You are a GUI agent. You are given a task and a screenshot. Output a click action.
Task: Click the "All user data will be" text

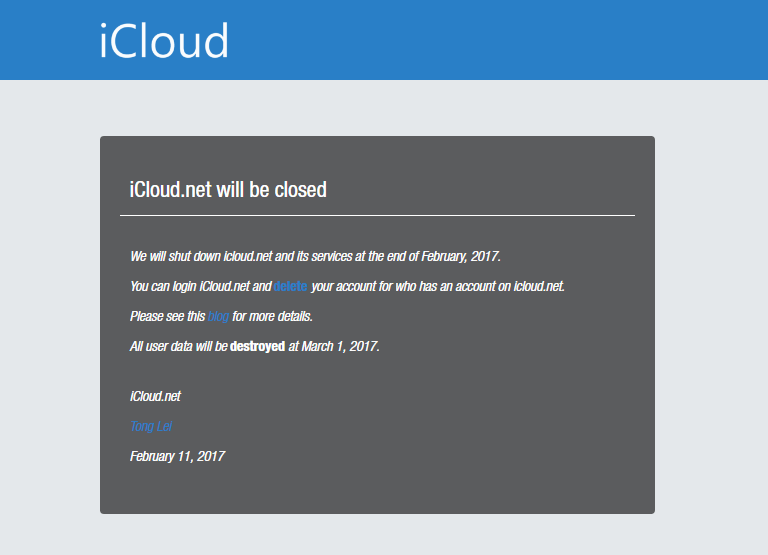point(179,347)
